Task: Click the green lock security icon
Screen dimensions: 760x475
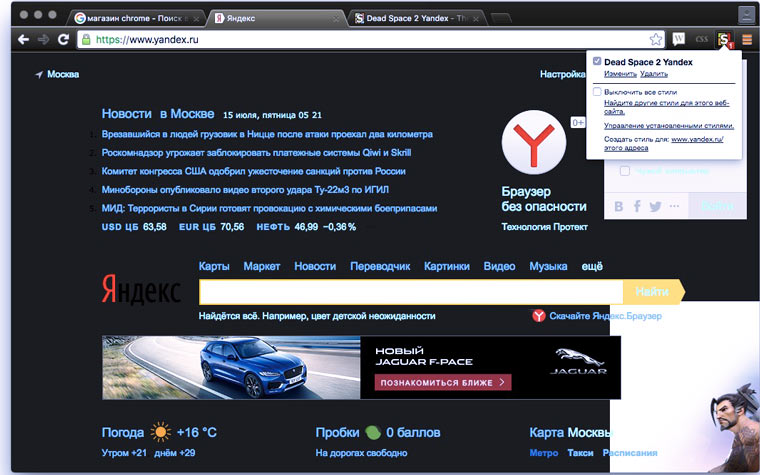Action: [x=86, y=40]
